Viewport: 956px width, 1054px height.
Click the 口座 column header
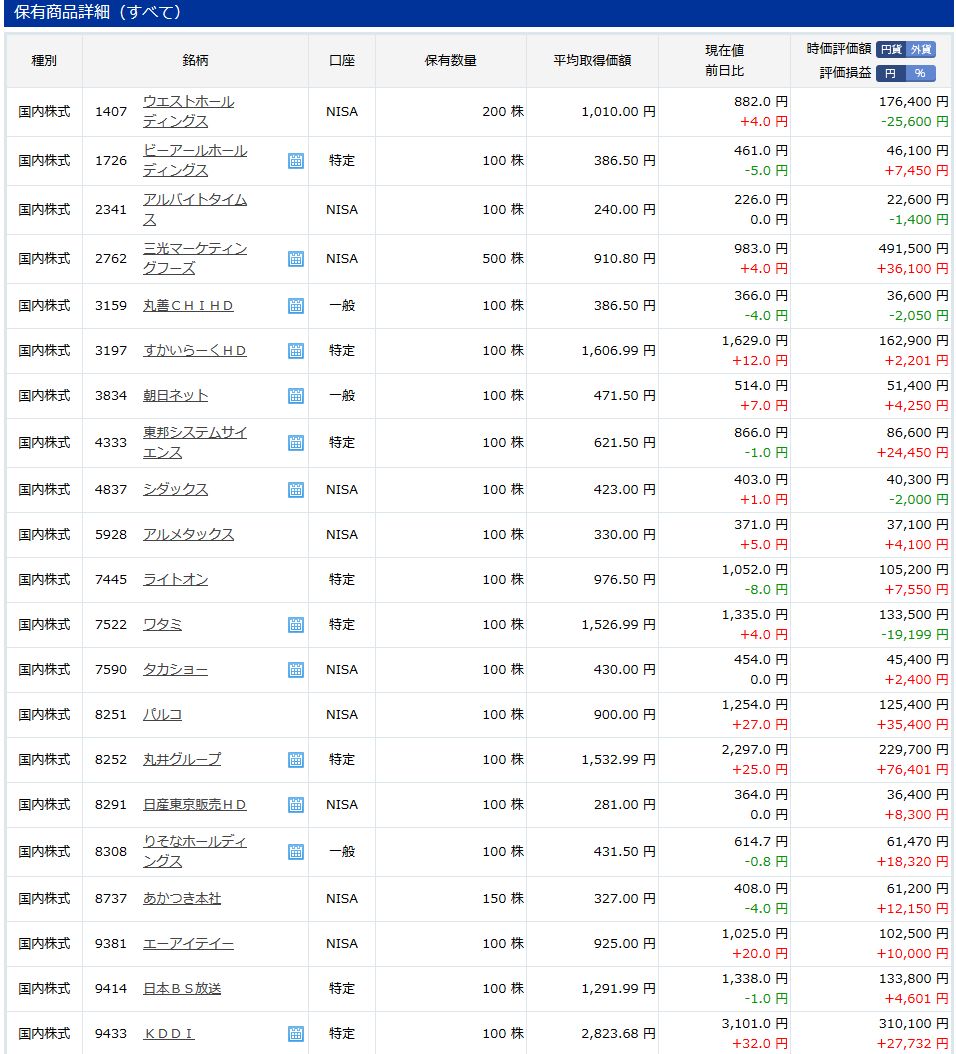click(x=342, y=61)
